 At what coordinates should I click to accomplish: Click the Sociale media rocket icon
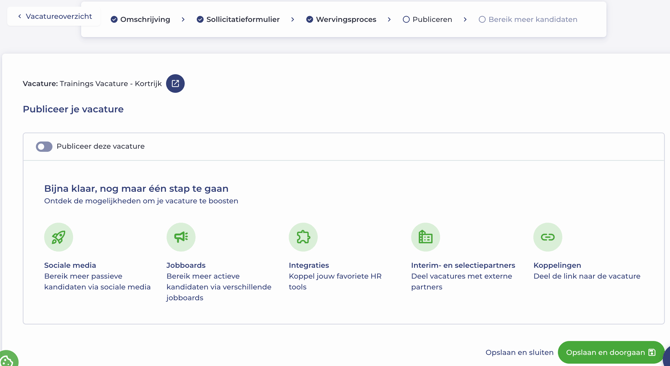coord(59,237)
